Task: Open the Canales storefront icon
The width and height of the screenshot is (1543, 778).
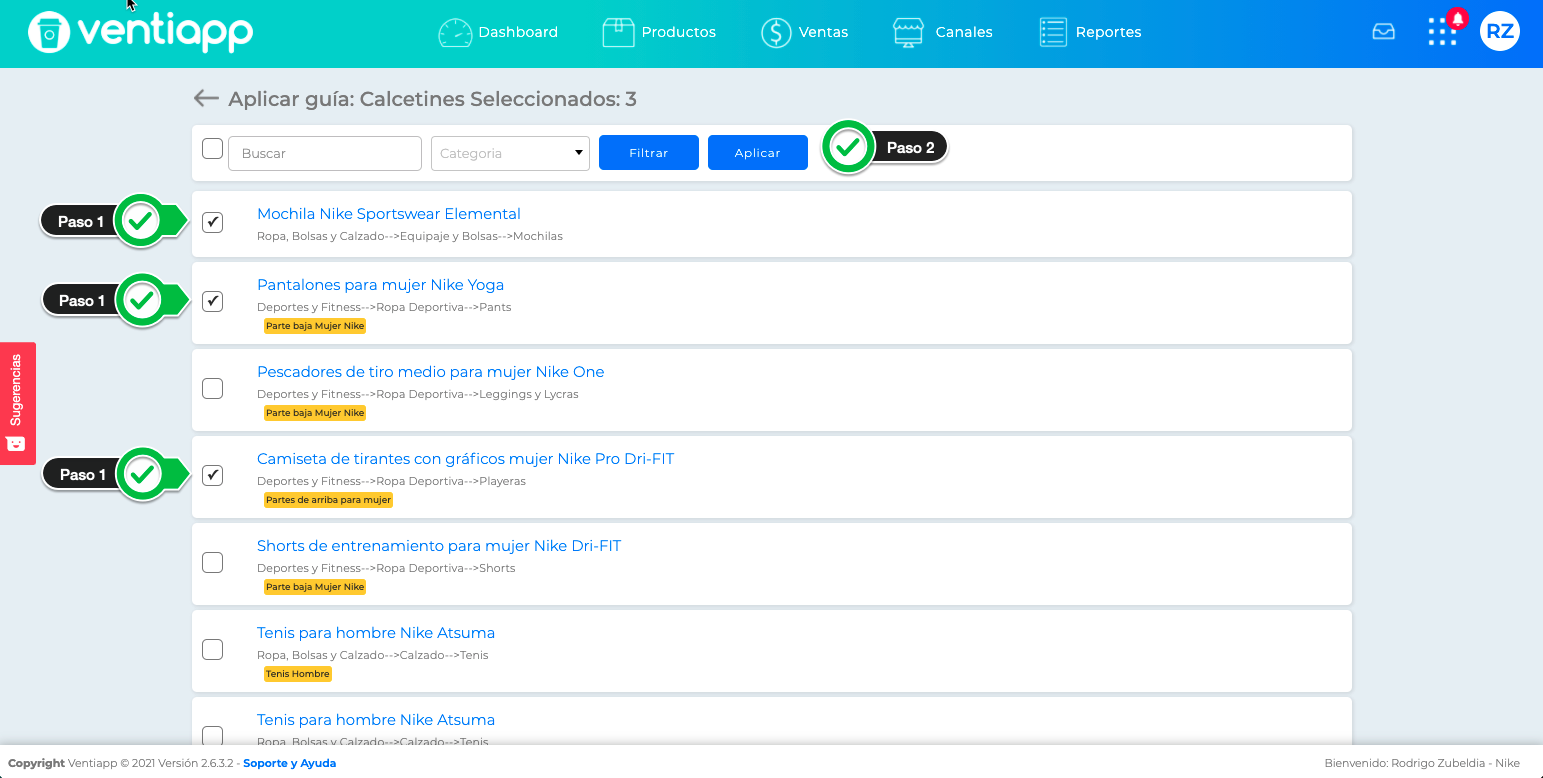Action: (908, 32)
